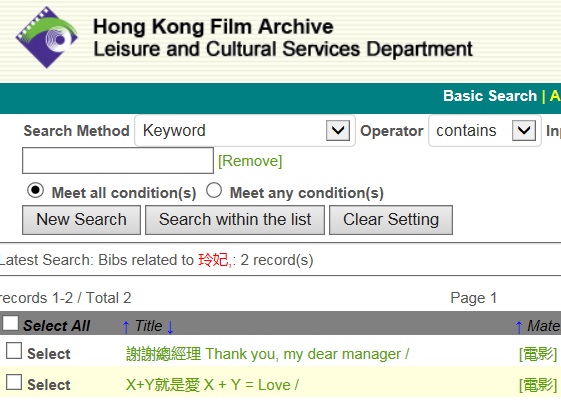The image size is (561, 404).
Task: Expand the Keyword search method combo box
Action: 245,131
